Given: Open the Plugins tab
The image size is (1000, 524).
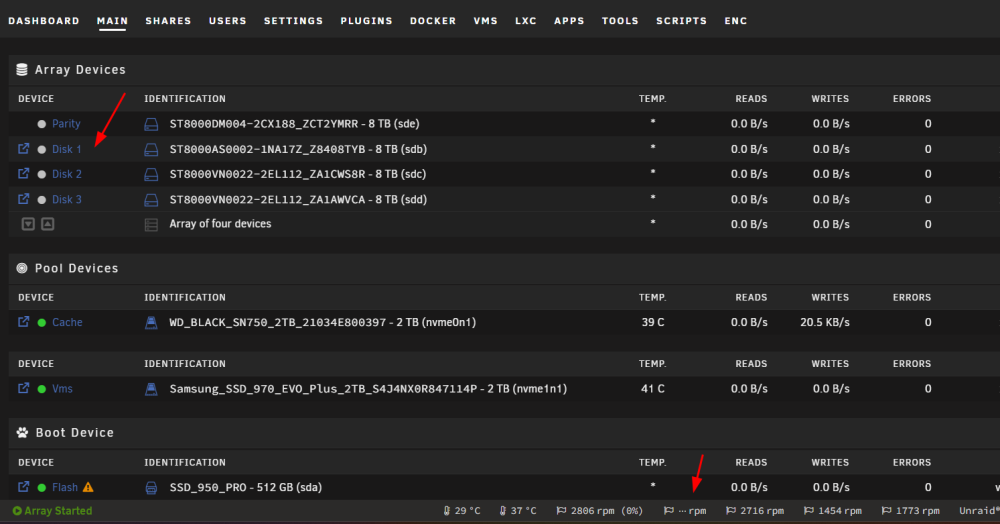Looking at the screenshot, I should point(366,20).
